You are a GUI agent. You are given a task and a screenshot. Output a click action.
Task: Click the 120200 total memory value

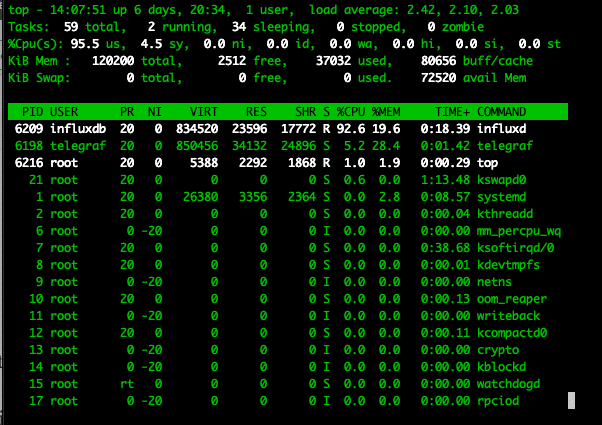[x=113, y=61]
